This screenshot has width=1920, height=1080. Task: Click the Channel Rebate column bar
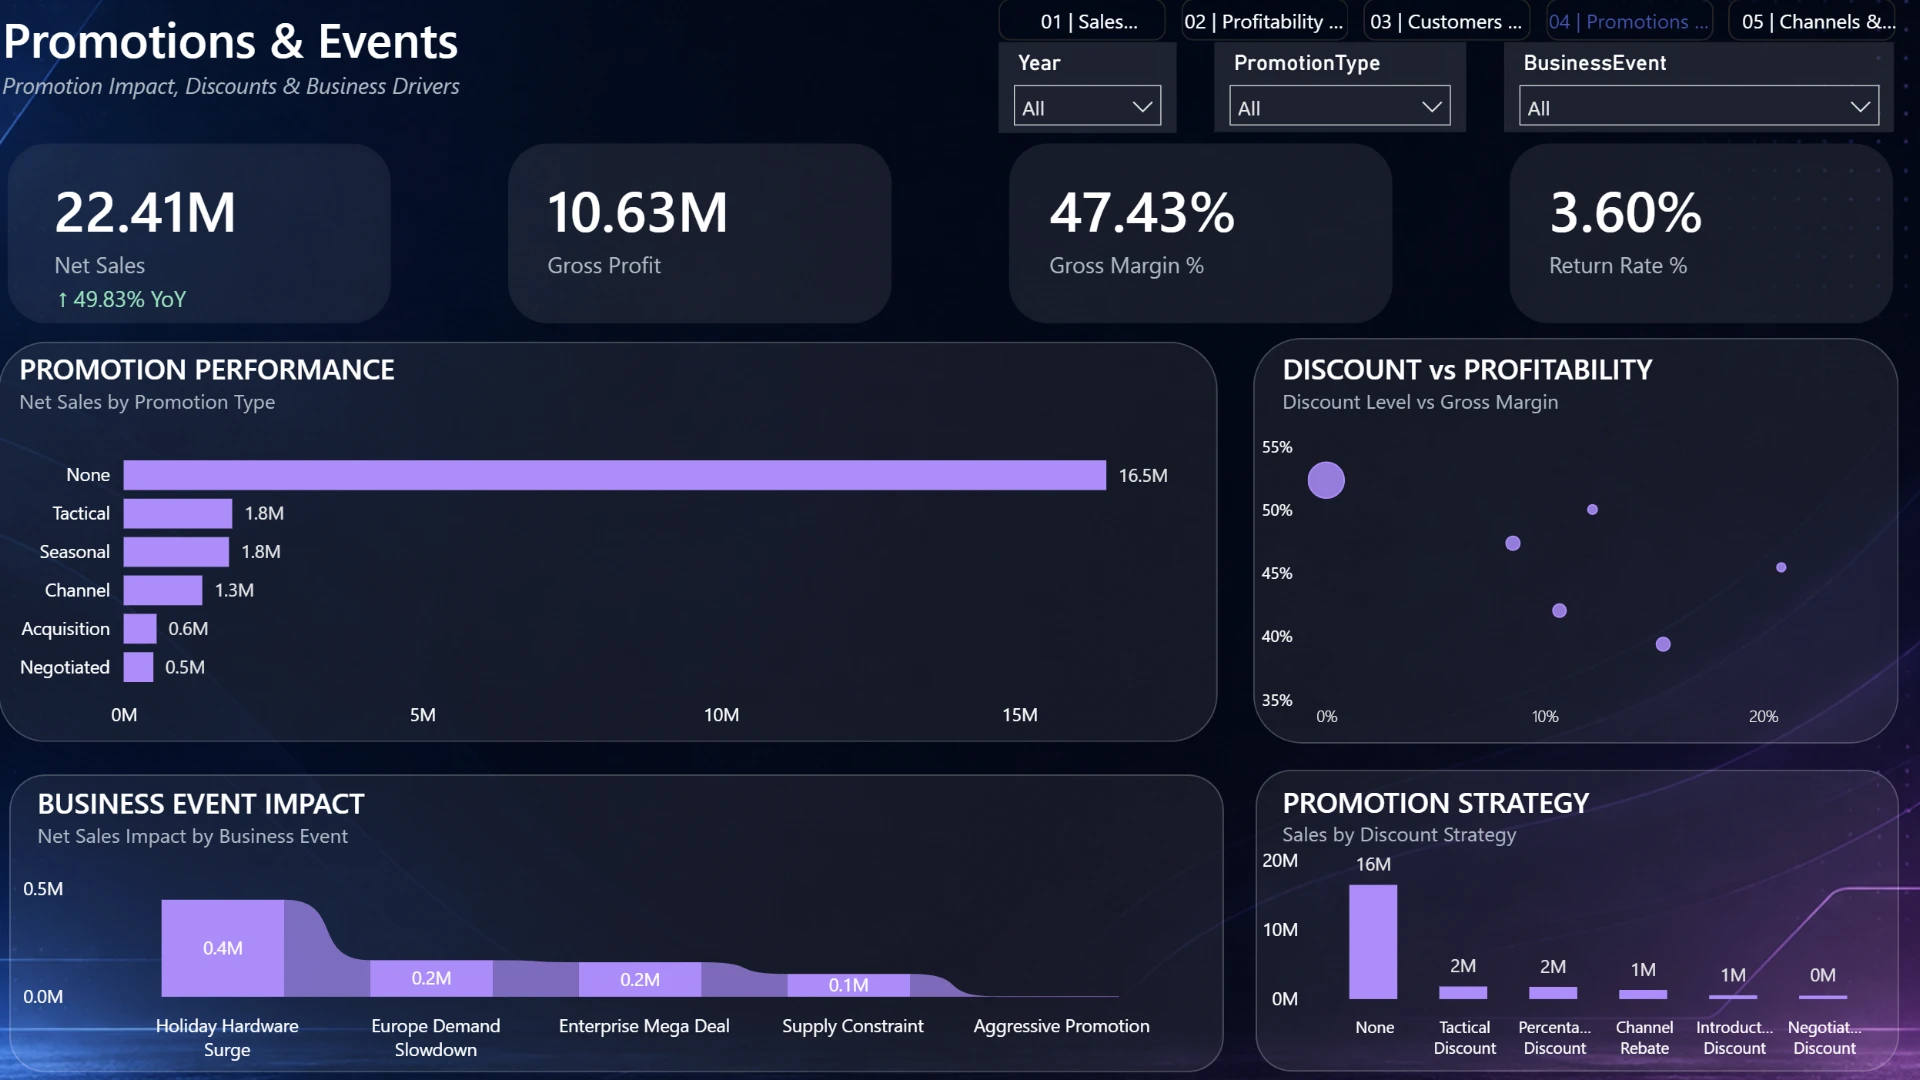click(1643, 995)
